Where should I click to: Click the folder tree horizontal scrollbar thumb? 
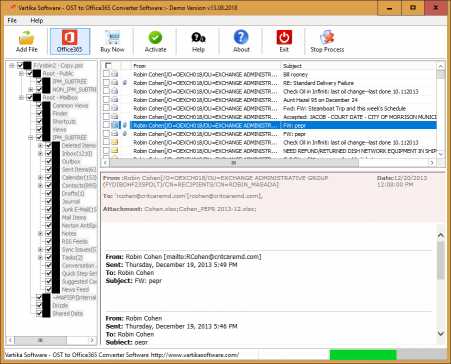coord(40,340)
